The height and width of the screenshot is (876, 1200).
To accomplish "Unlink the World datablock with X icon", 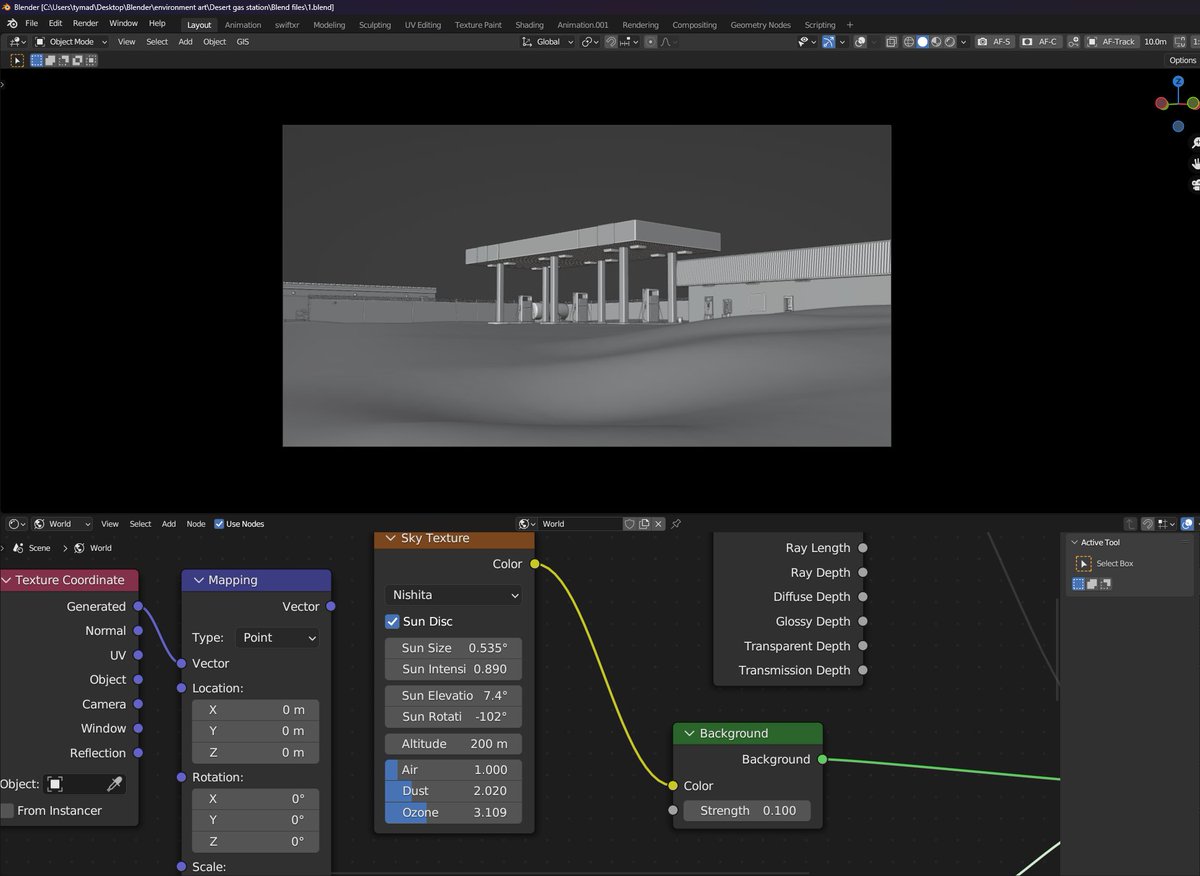I will pos(658,524).
